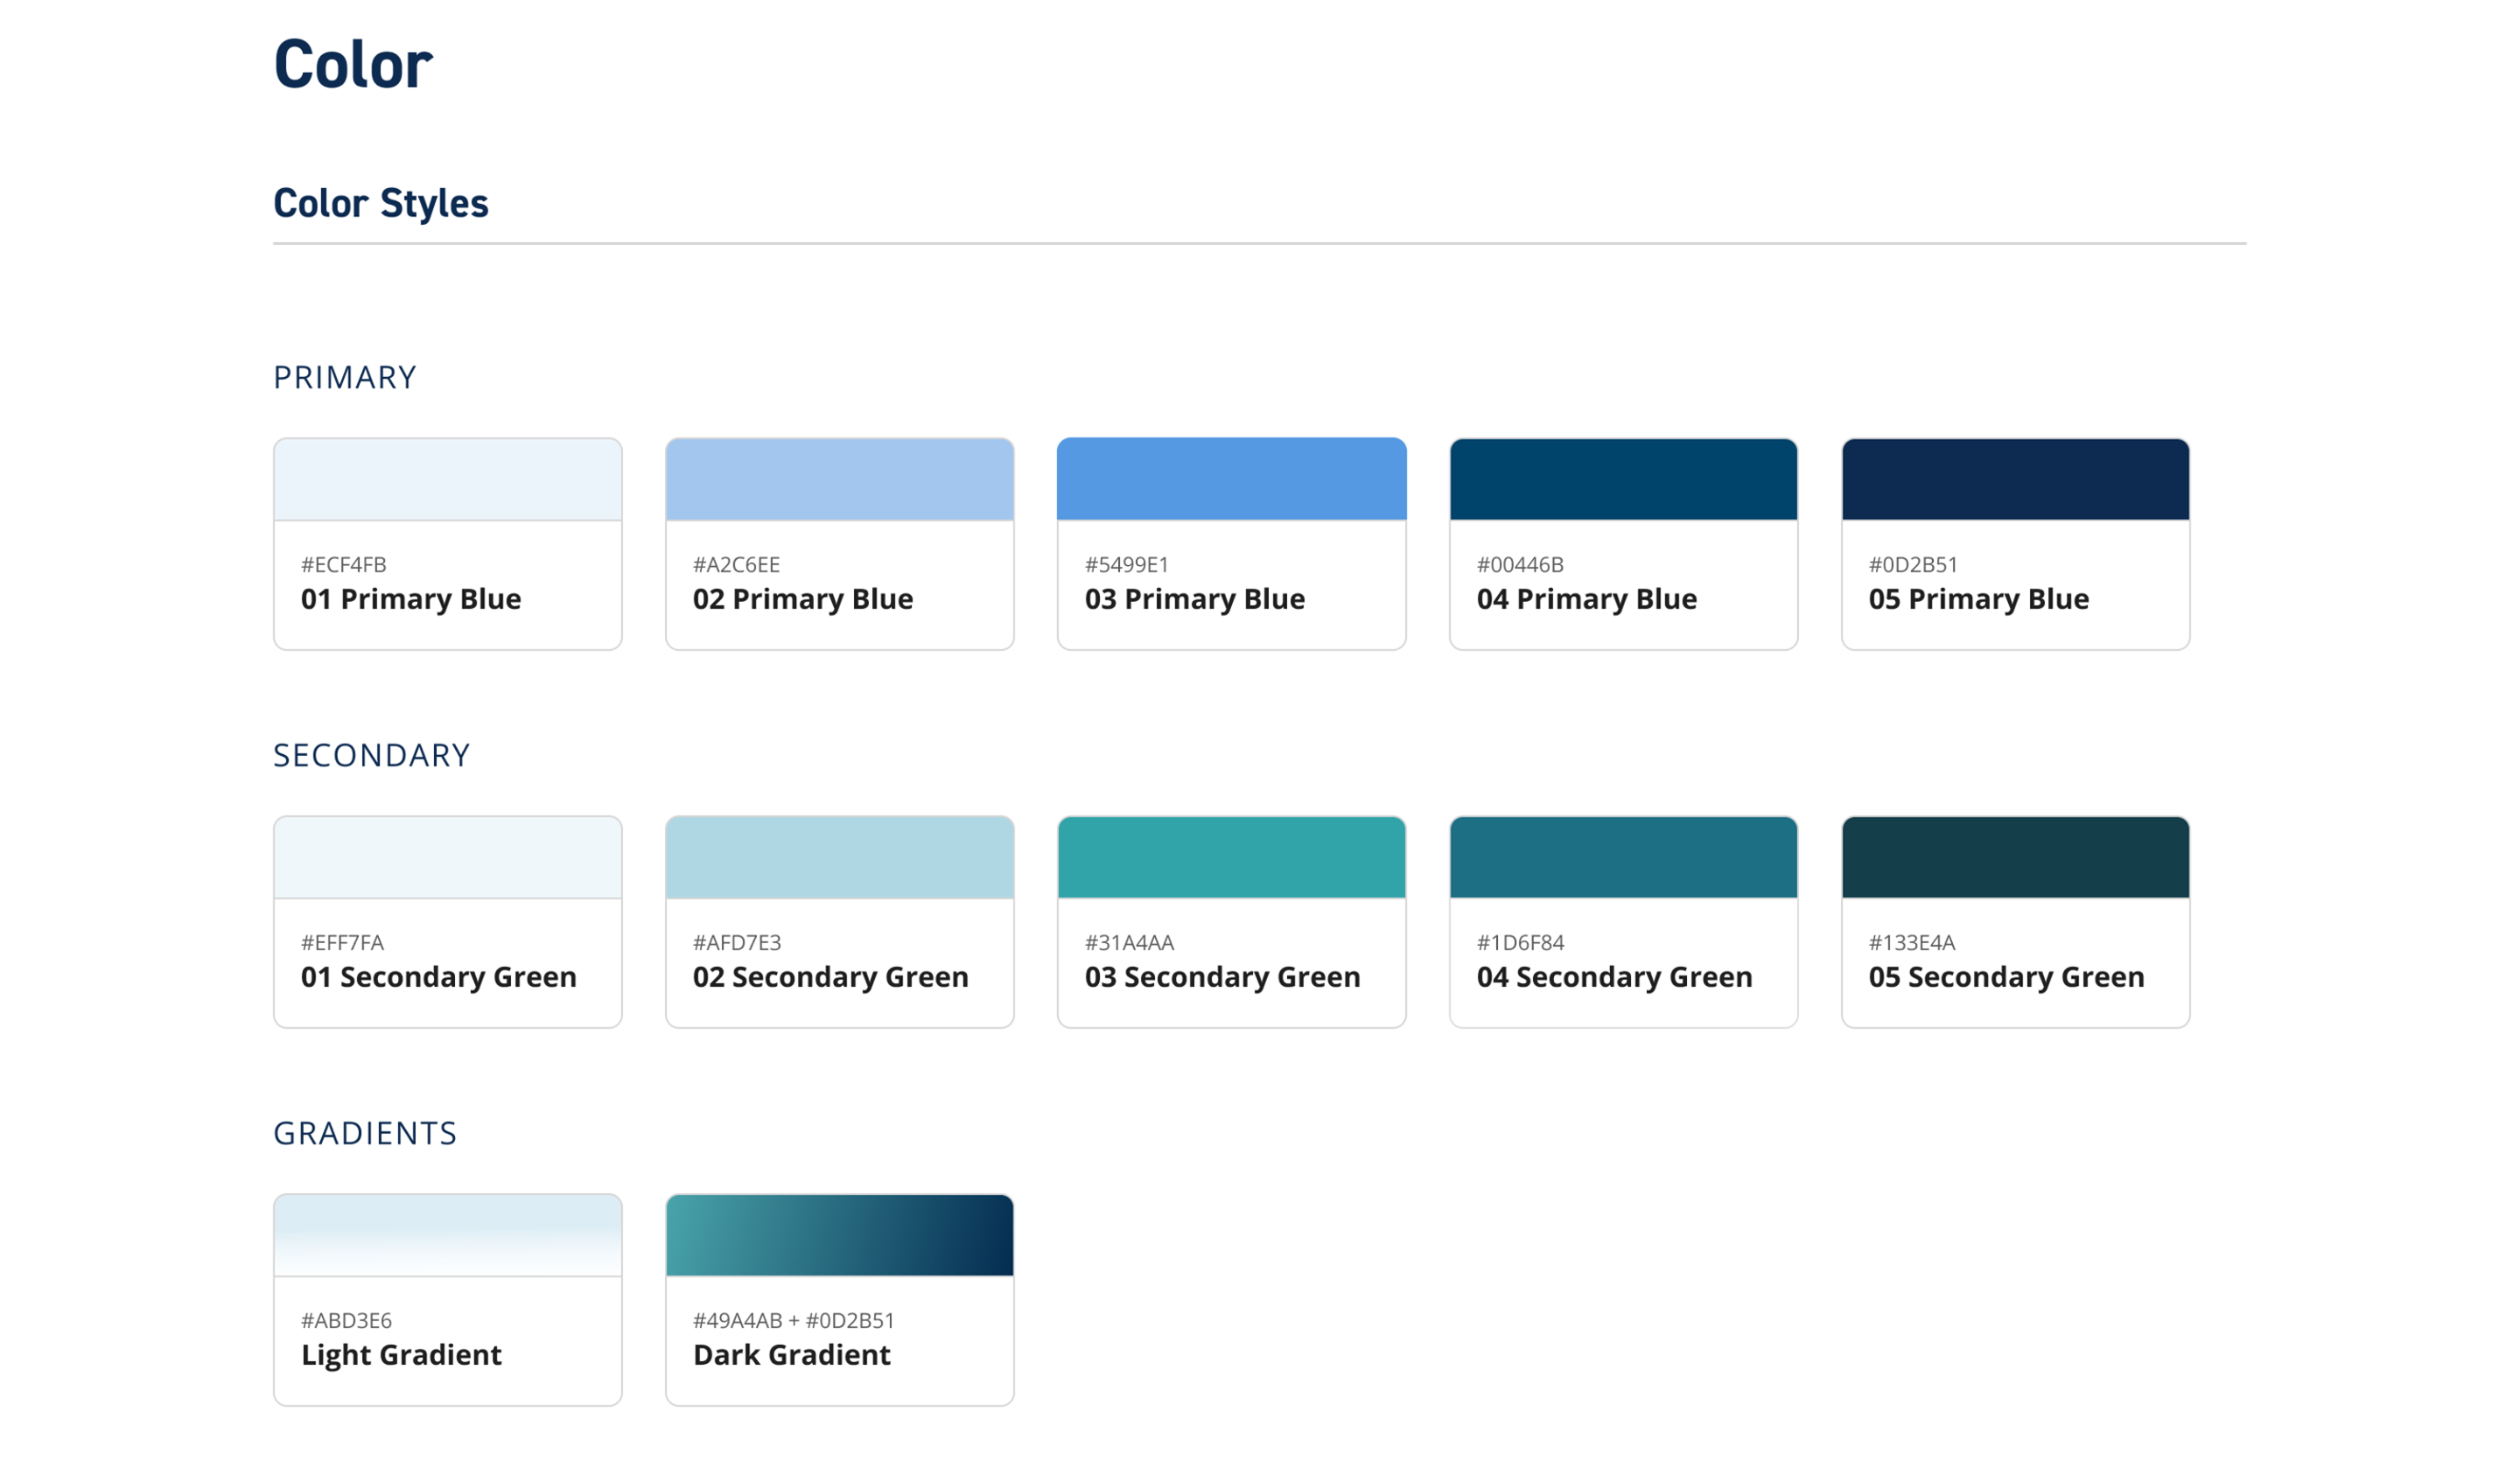
Task: Choose the 04 Secondary Green swatch
Action: click(x=1623, y=857)
